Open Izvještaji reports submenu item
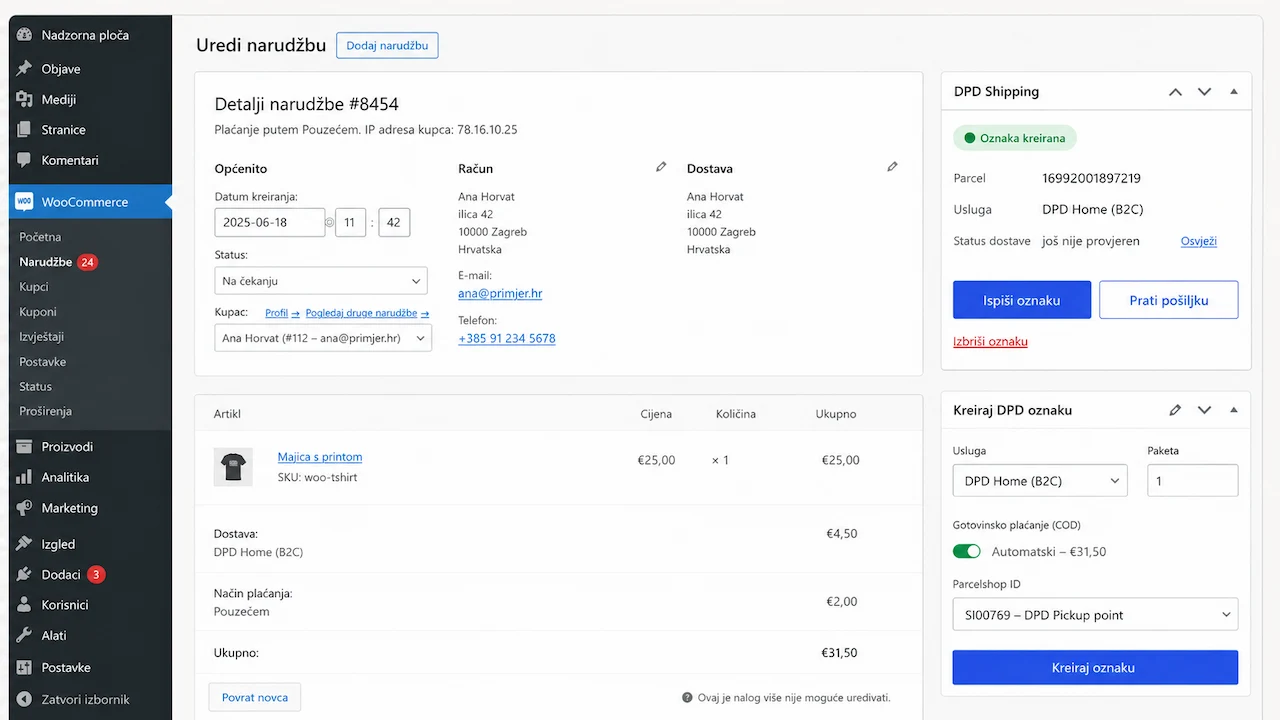 coord(42,337)
